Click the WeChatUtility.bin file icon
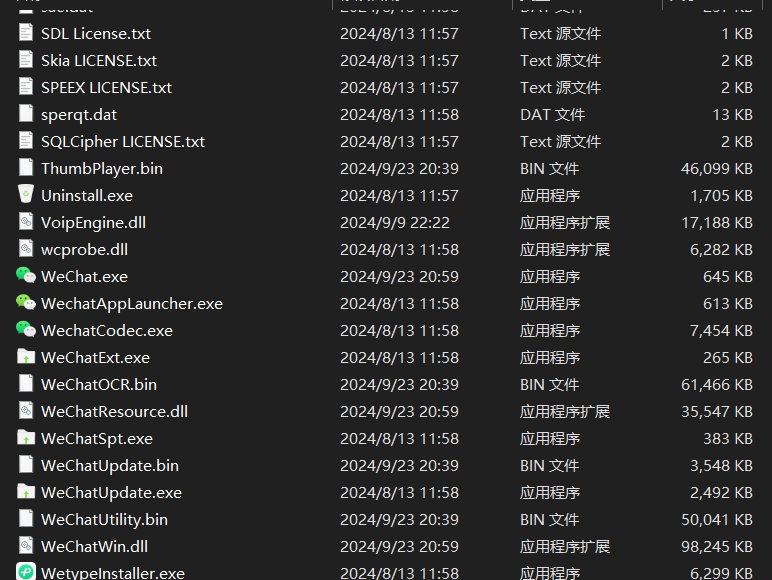The width and height of the screenshot is (772, 580). pyautogui.click(x=26, y=519)
